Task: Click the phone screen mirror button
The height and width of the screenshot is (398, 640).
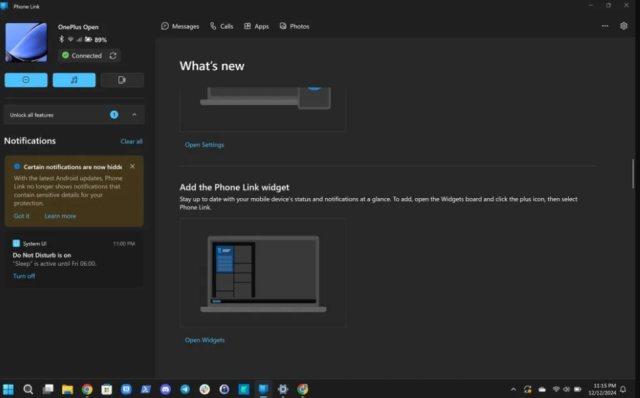Action: (x=122, y=80)
